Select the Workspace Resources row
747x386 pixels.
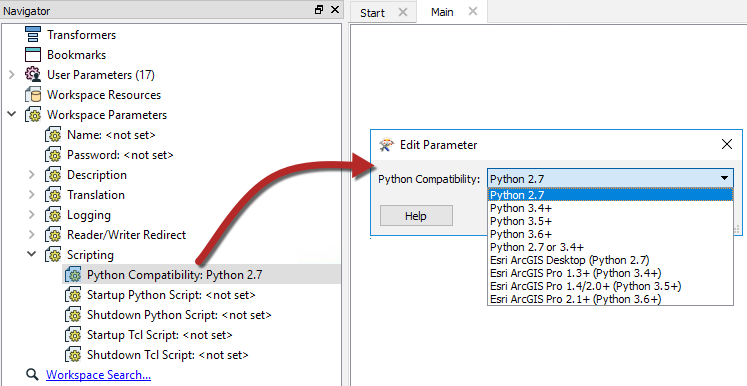104,95
